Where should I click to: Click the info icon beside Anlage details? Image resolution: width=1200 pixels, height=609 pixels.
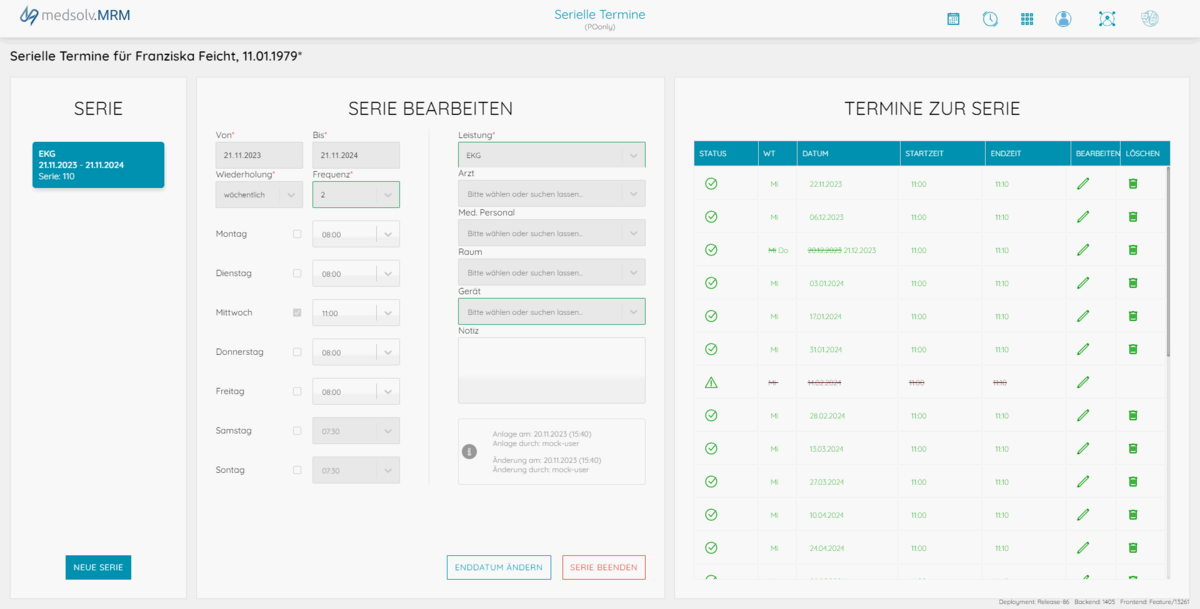coord(469,452)
